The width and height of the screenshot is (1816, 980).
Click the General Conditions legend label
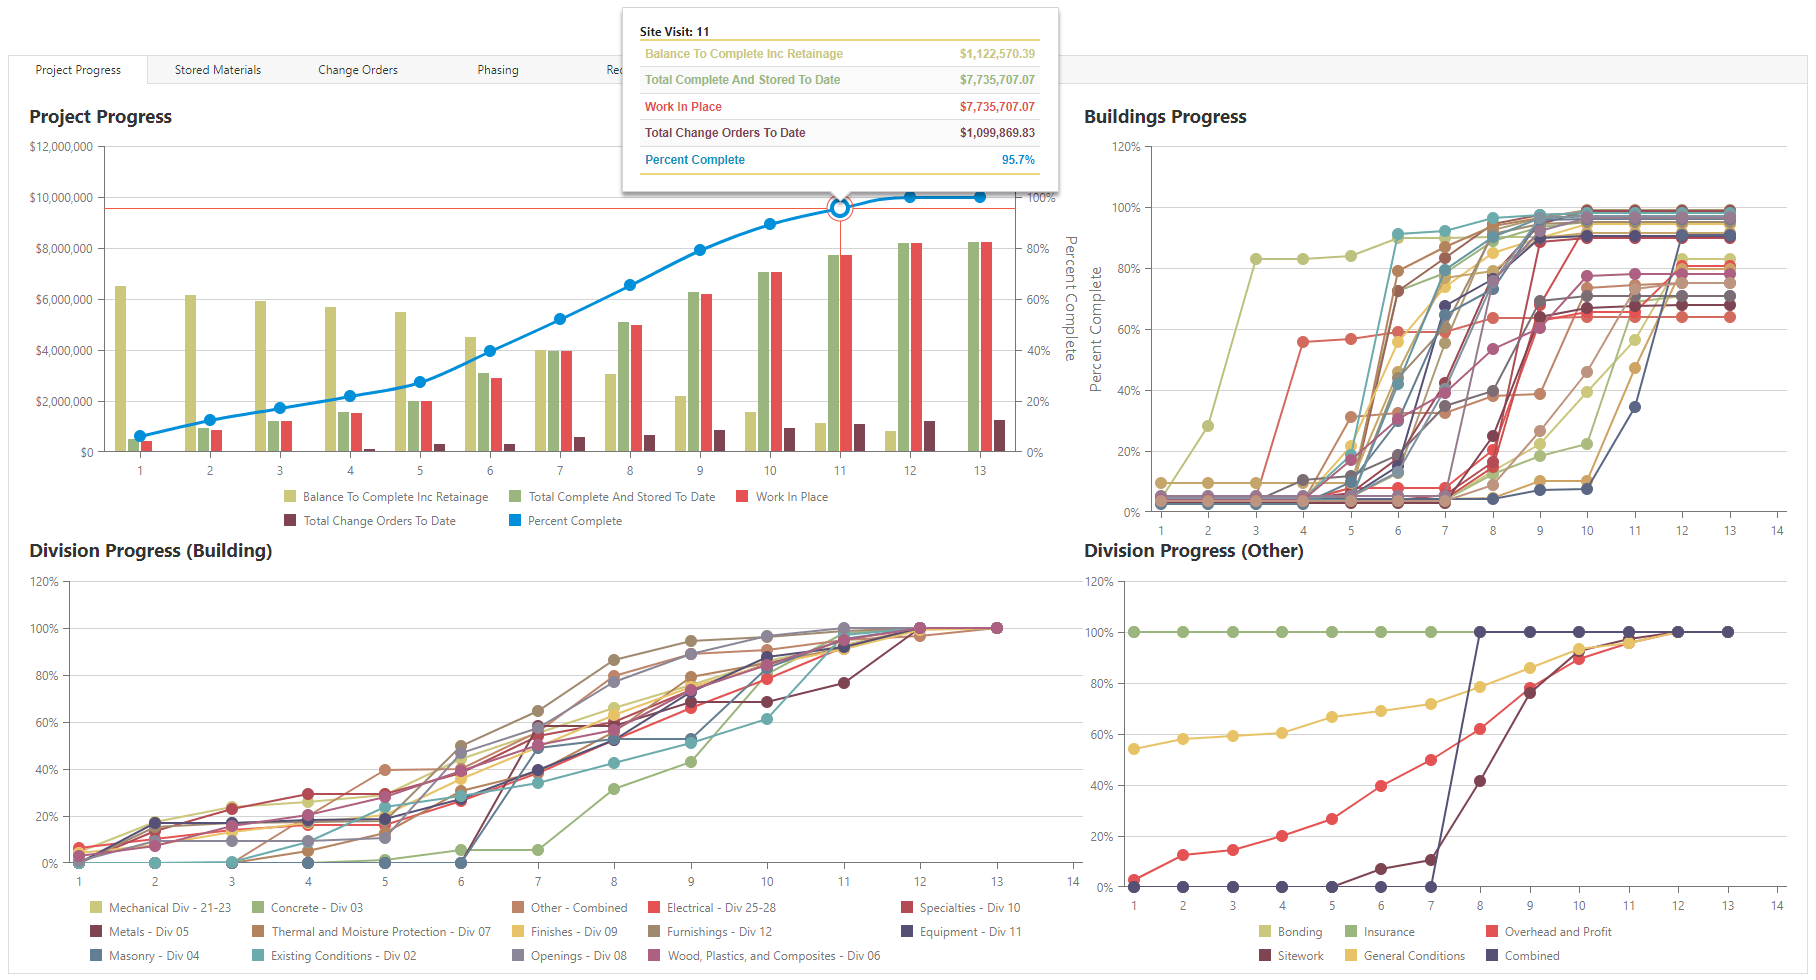tap(1413, 956)
